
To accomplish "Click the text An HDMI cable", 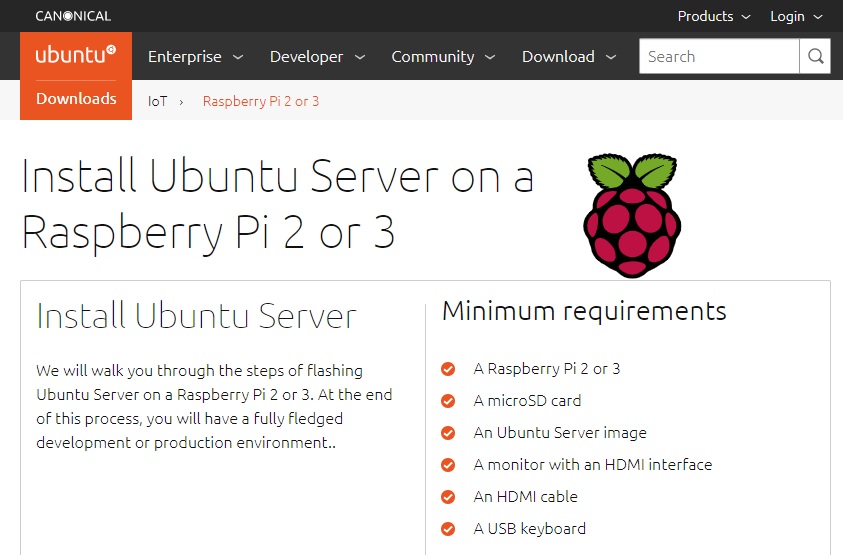I will (x=526, y=497).
